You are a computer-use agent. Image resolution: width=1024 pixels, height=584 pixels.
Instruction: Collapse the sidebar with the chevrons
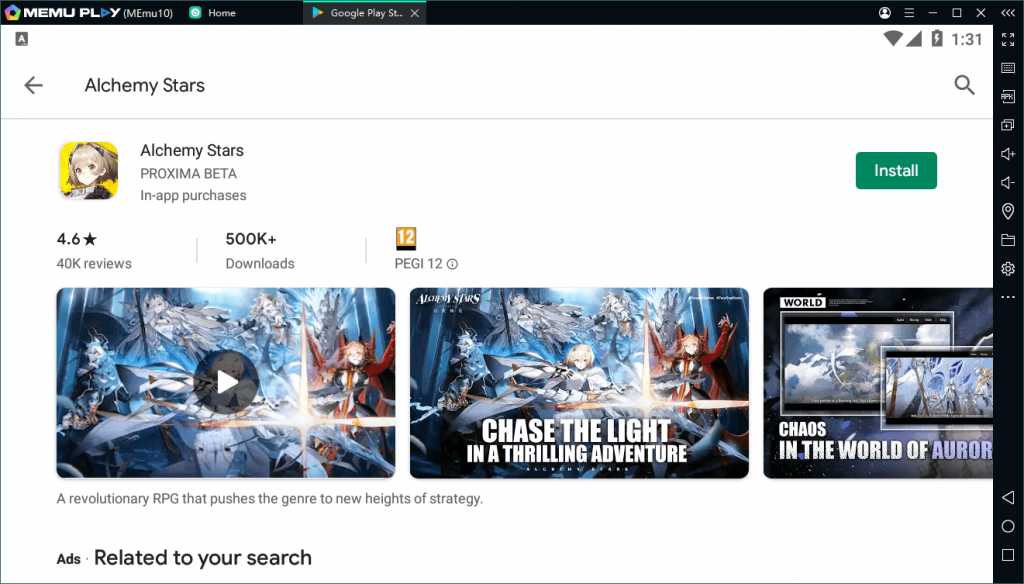click(x=1008, y=13)
